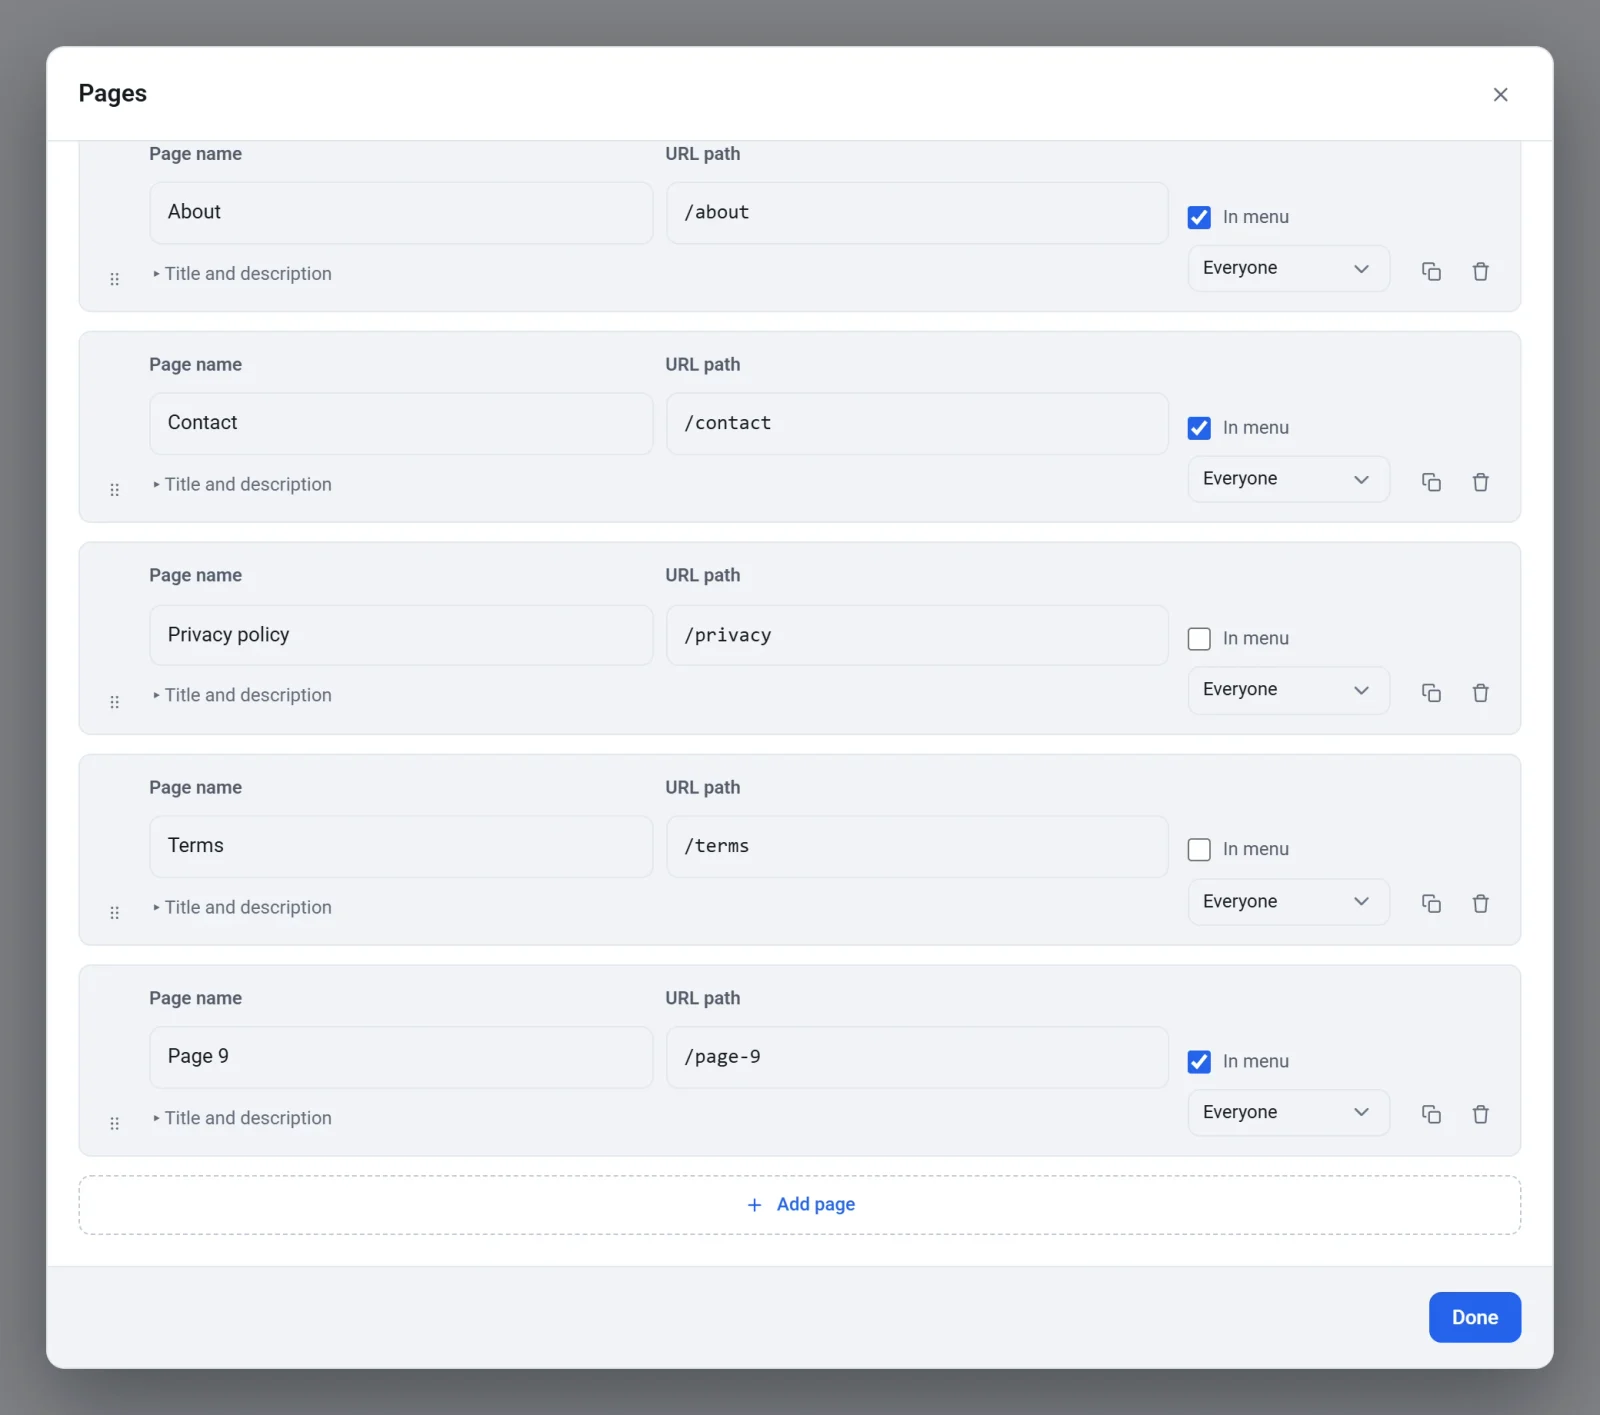Delete the About page
Image resolution: width=1600 pixels, height=1415 pixels.
click(1480, 271)
